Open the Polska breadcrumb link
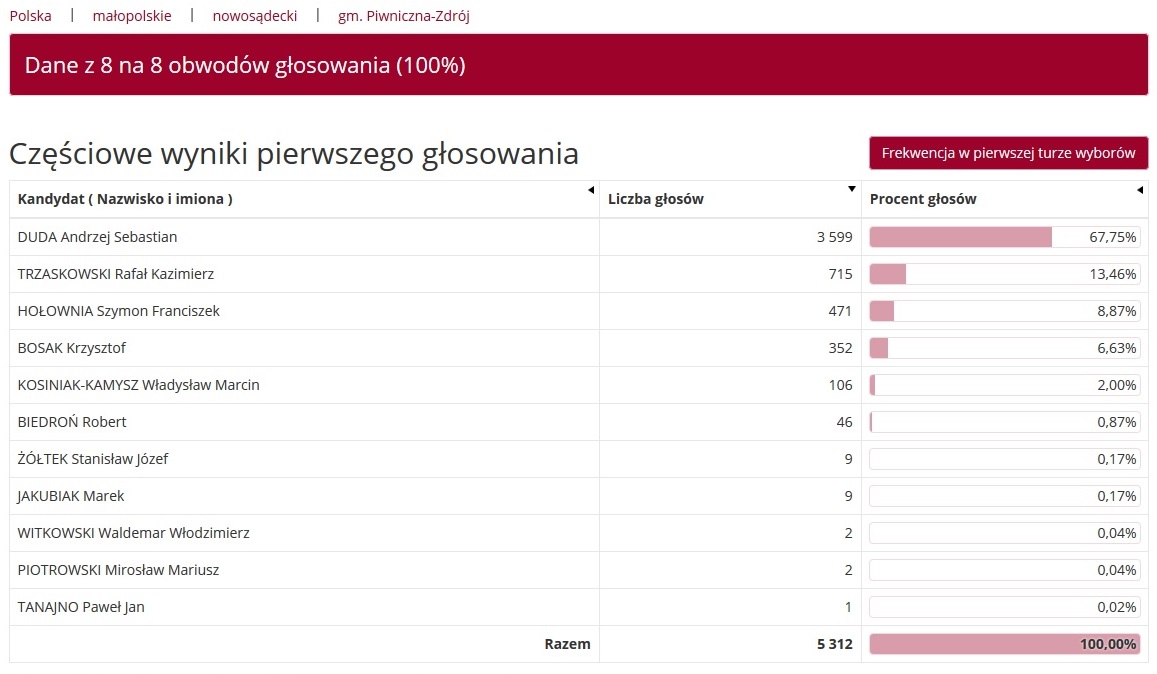 [30, 15]
